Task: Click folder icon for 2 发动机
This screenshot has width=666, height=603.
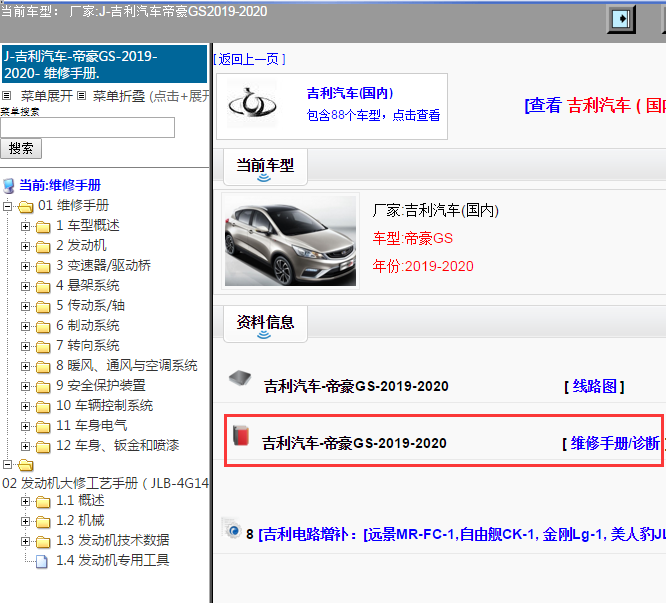Action: [43, 247]
